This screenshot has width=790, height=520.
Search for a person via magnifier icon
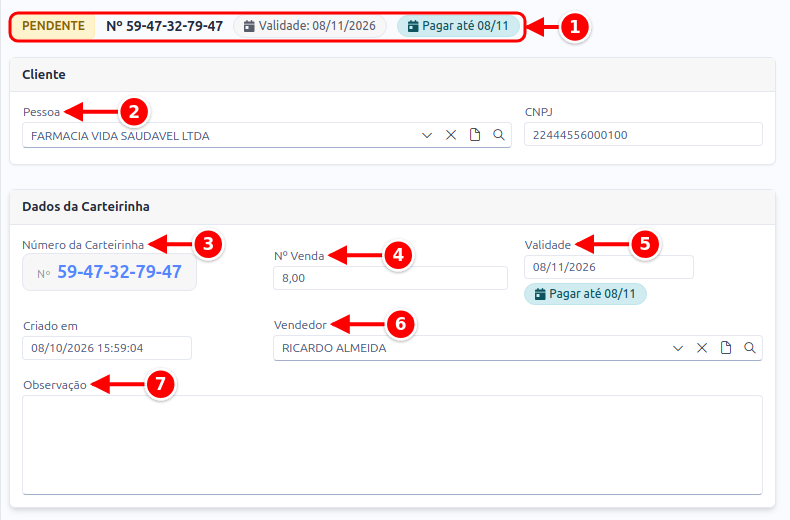[499, 135]
